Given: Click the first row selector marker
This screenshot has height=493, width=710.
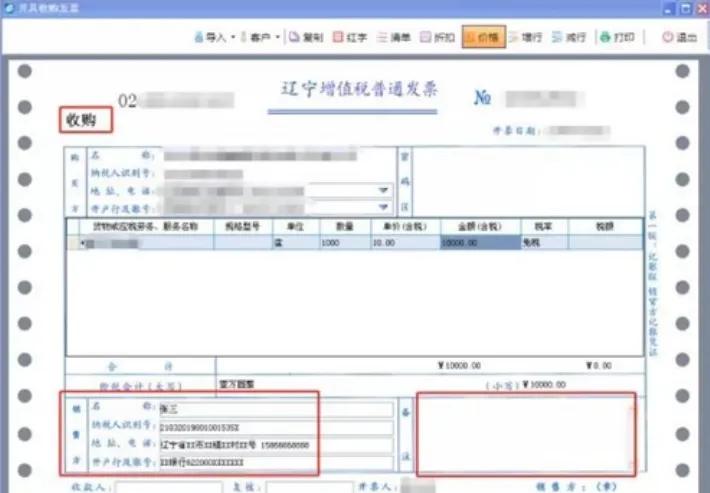Looking at the screenshot, I should click(73, 243).
